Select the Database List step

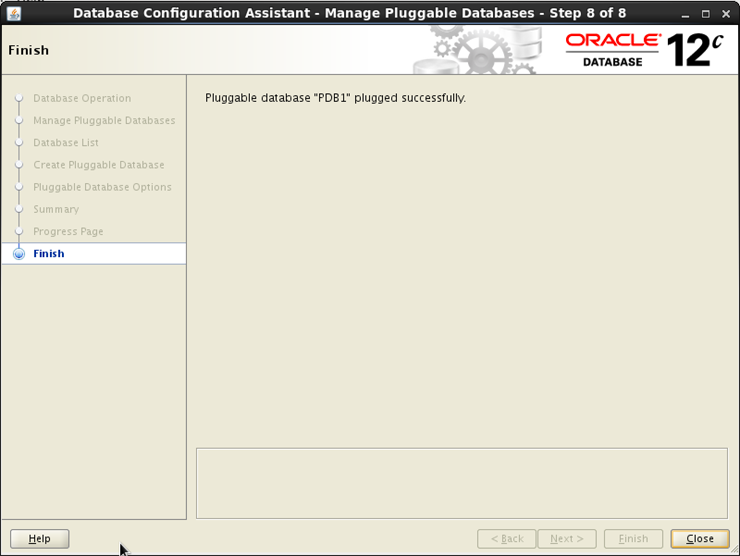pos(66,143)
